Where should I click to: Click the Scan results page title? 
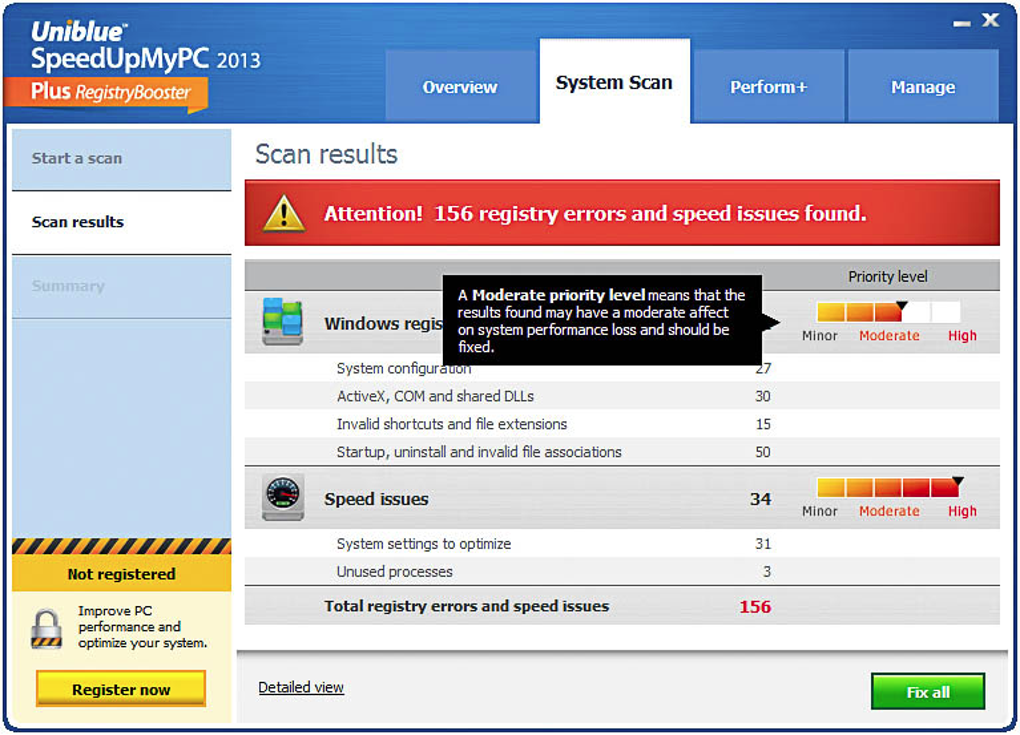[326, 154]
